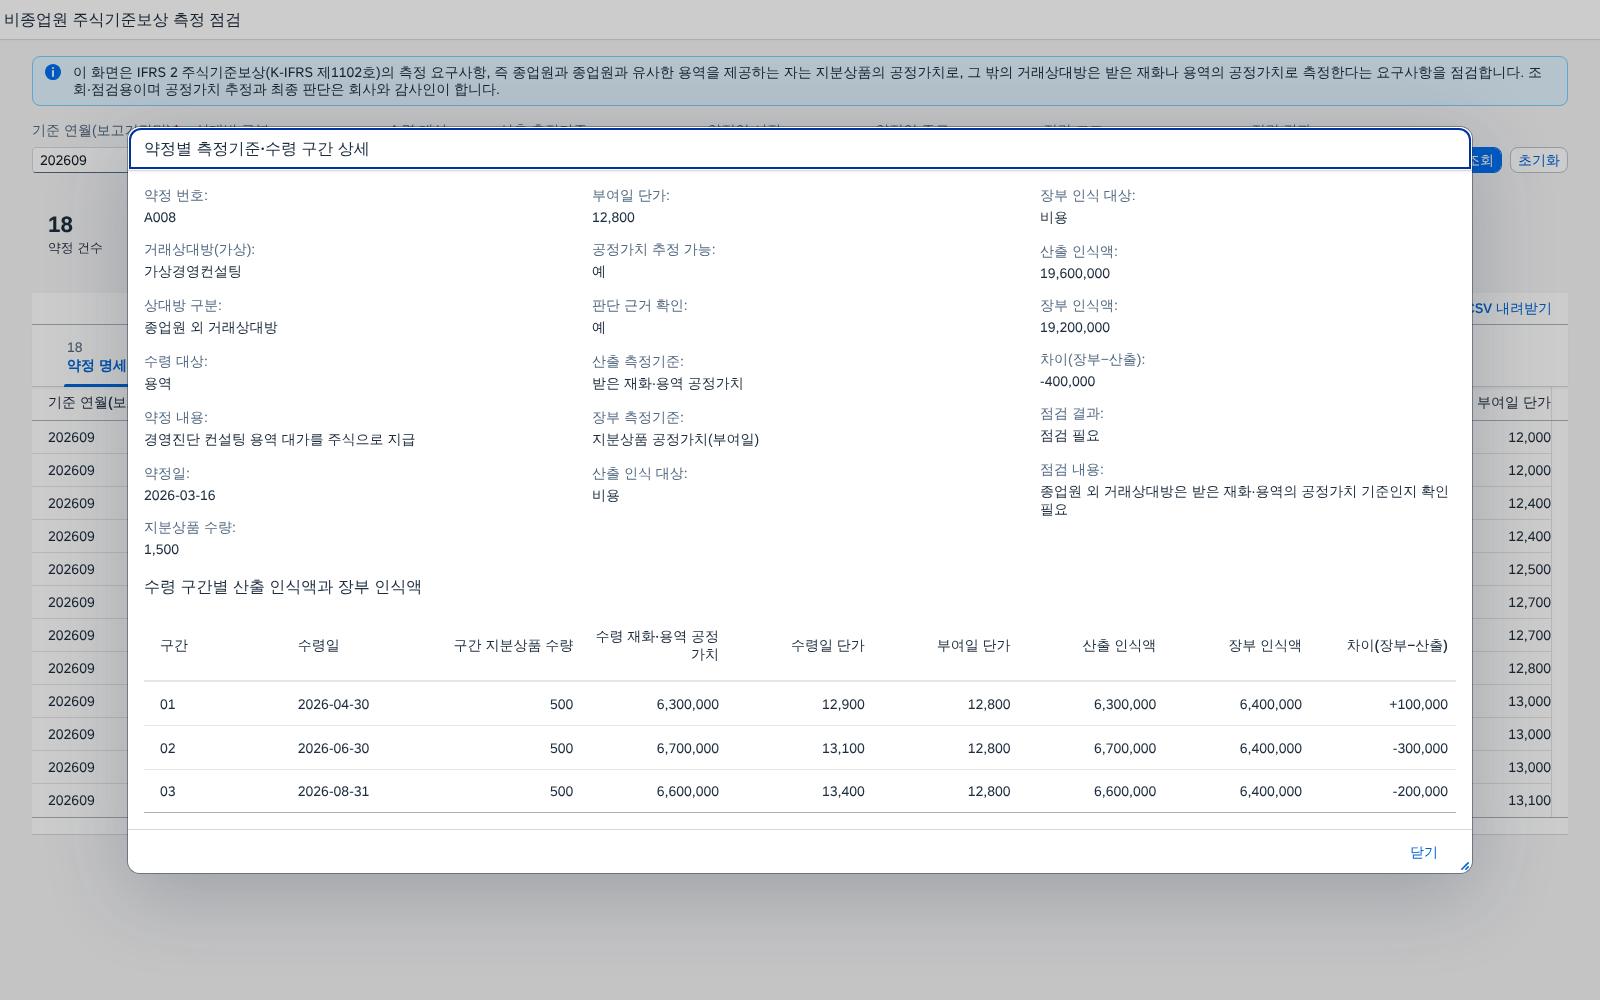Click the 산출 측정기준 value 받은 재화·용역 공정가치
Viewport: 1600px width, 1000px height.
click(668, 384)
